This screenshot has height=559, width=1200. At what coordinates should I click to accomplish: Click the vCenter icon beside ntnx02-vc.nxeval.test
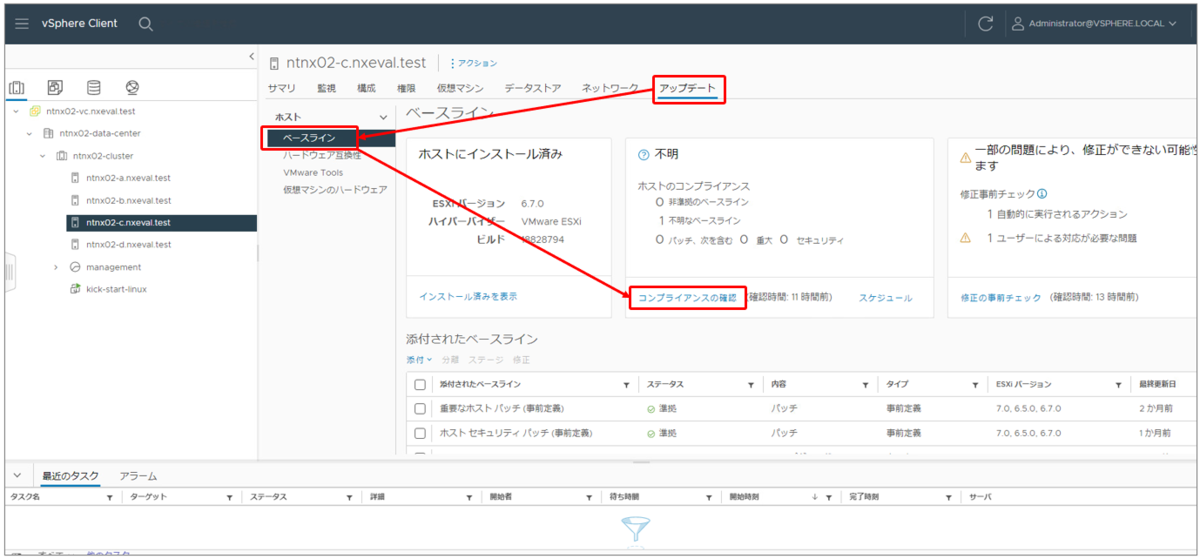tap(35, 112)
